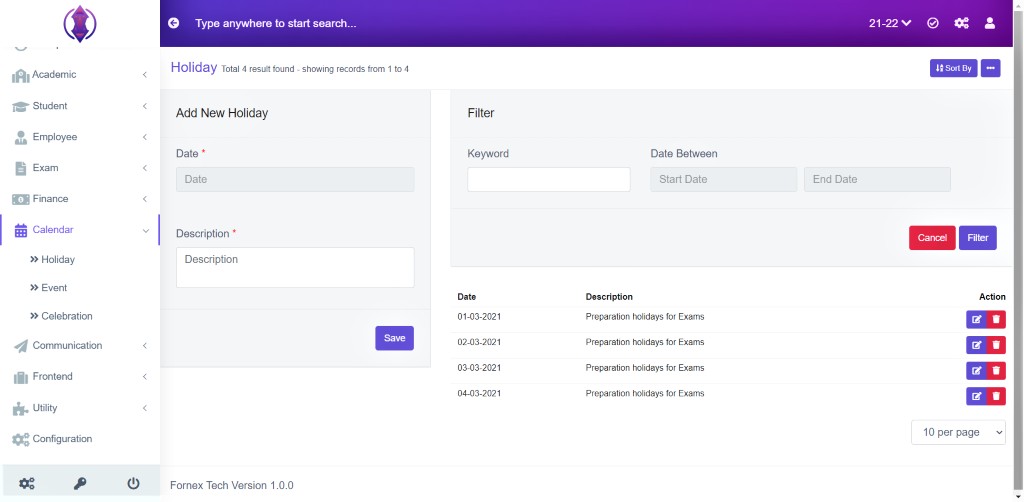1024x502 pixels.
Task: Expand the Student menu chevron
Action: click(144, 106)
